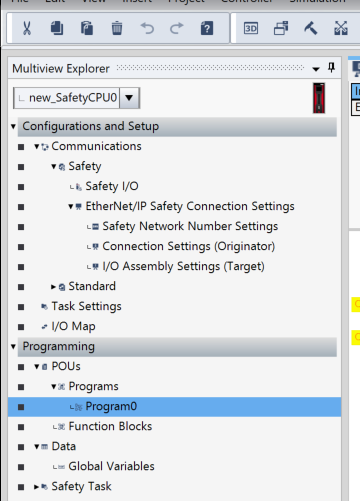Screen dimensions: 360x501
Task: Expand the Safety Task node
Action: pos(36,487)
